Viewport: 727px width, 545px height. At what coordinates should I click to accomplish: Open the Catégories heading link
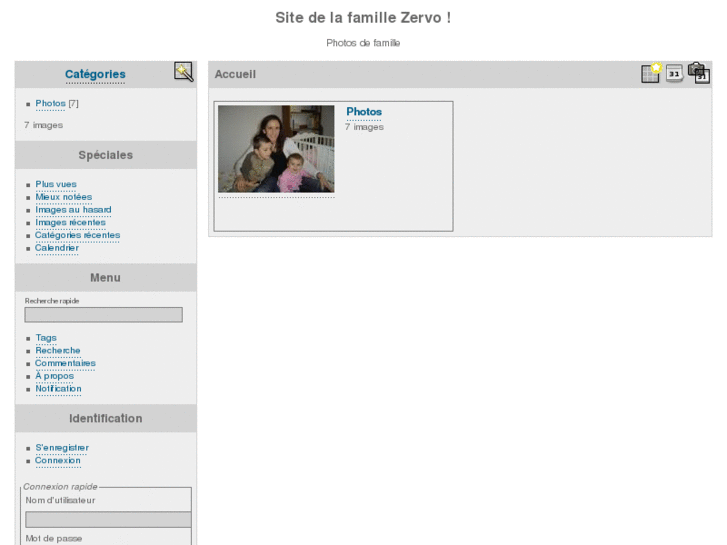(x=95, y=74)
